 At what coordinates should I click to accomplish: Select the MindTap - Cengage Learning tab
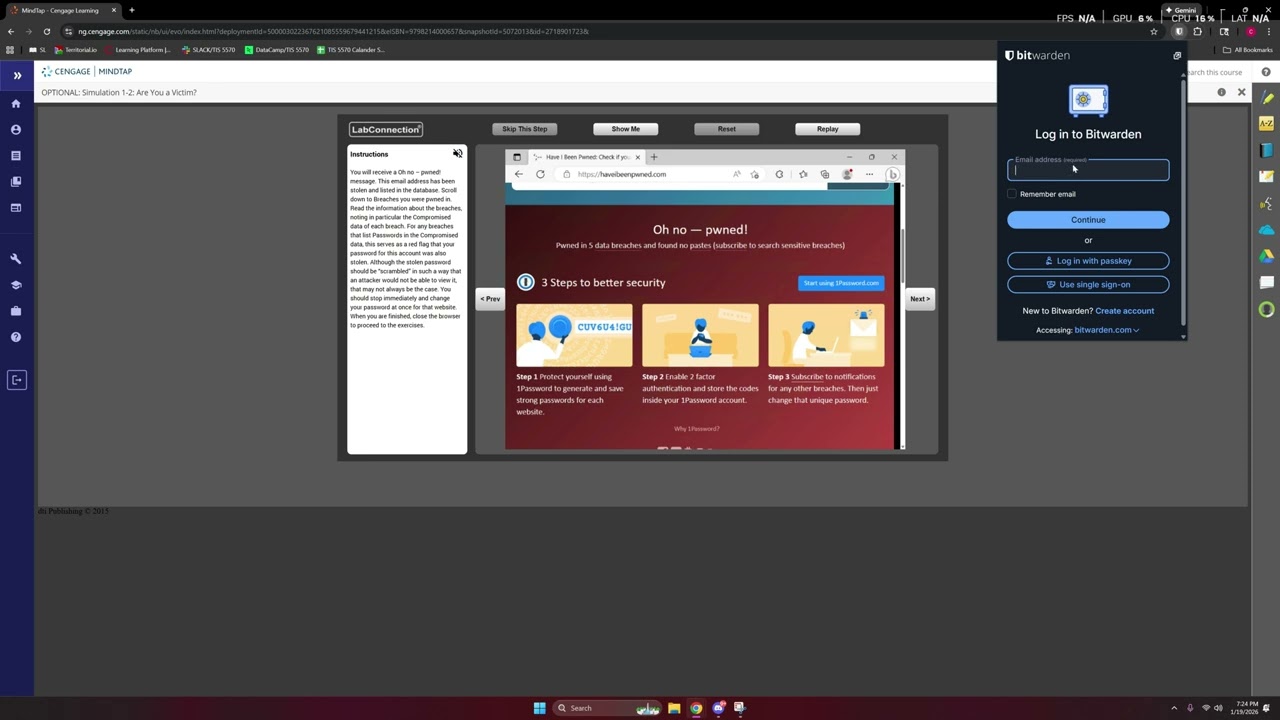(x=62, y=10)
